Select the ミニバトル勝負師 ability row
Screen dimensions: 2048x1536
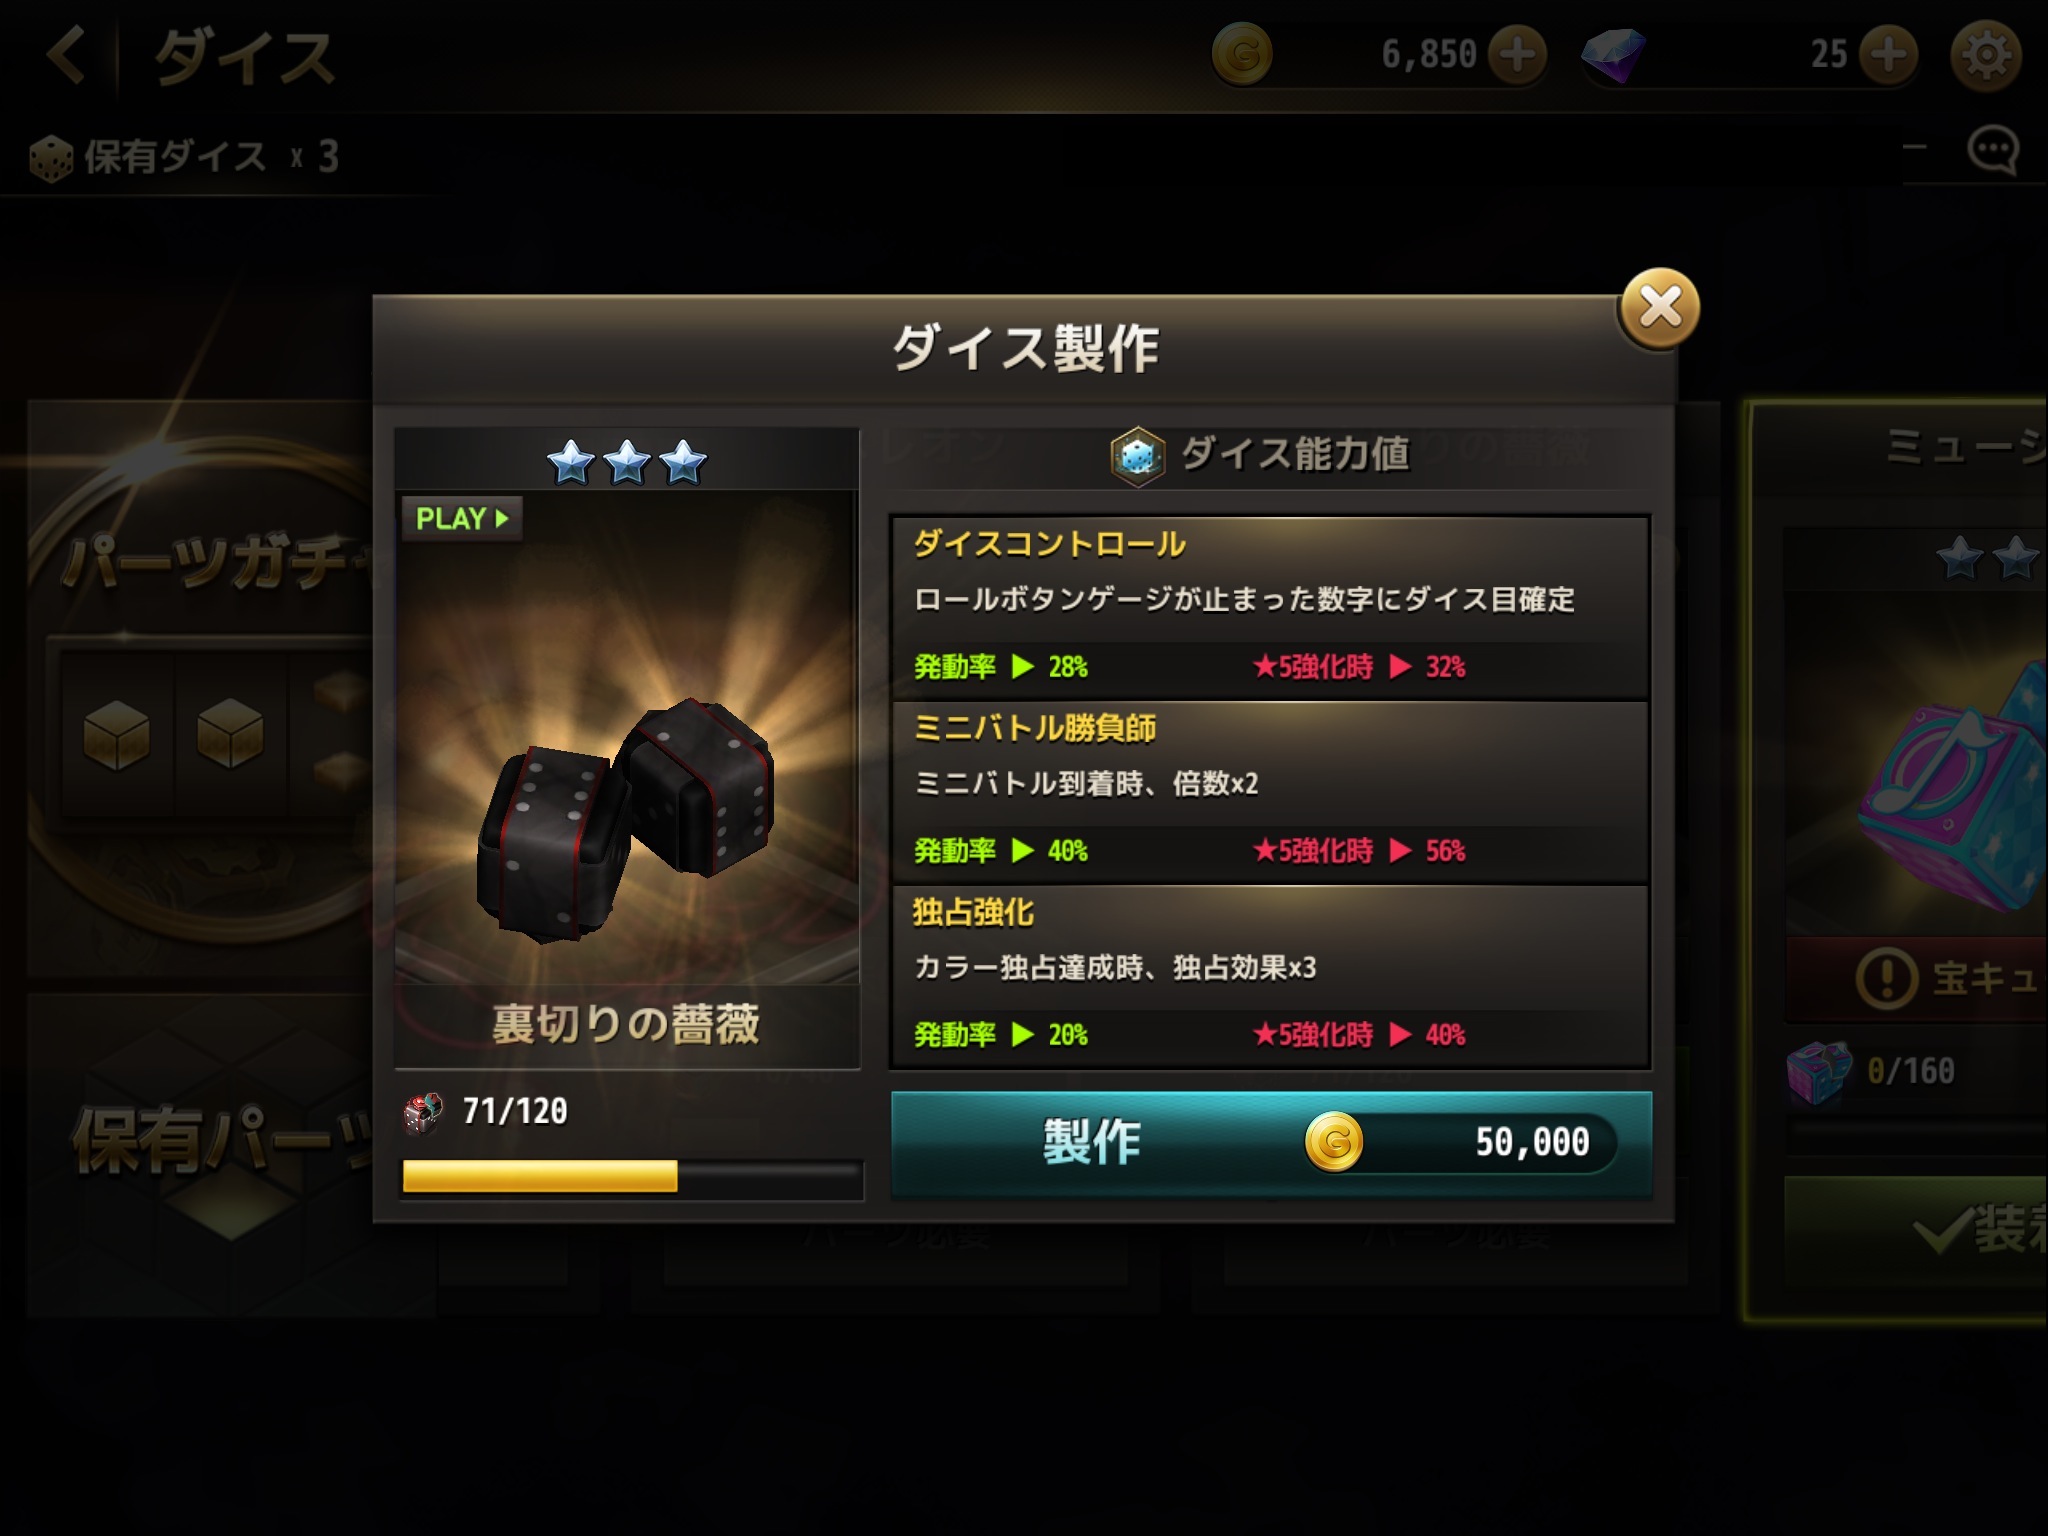tap(1270, 792)
